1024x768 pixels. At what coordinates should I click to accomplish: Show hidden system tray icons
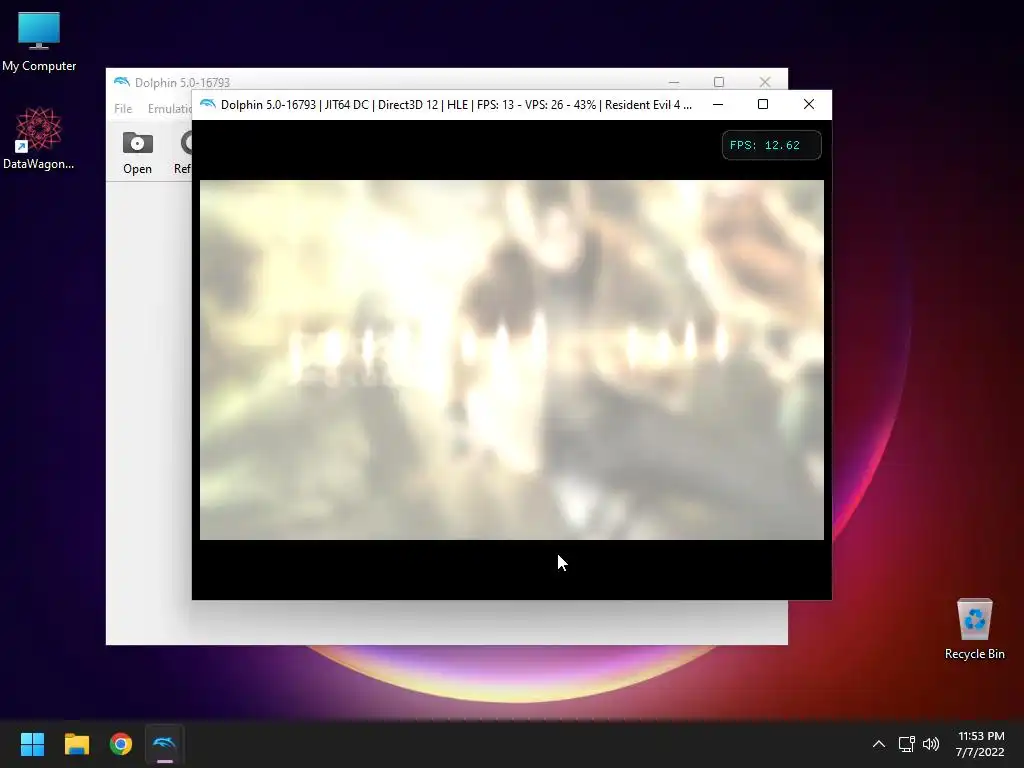tap(879, 744)
